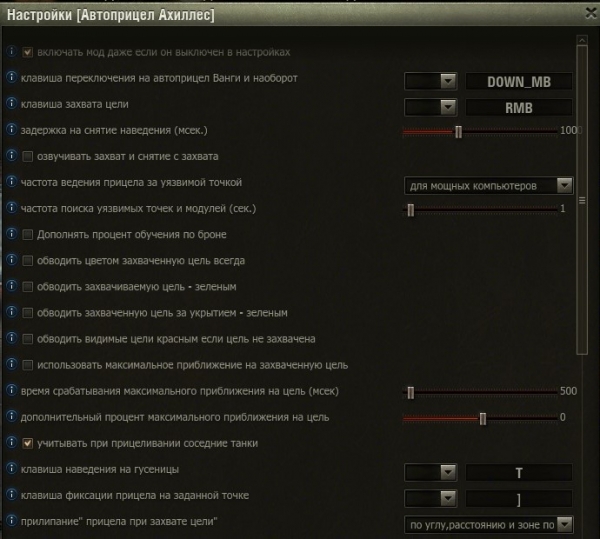Open modifier dropdown beside T key field
Image resolution: width=600 pixels, height=539 pixels.
coord(431,472)
